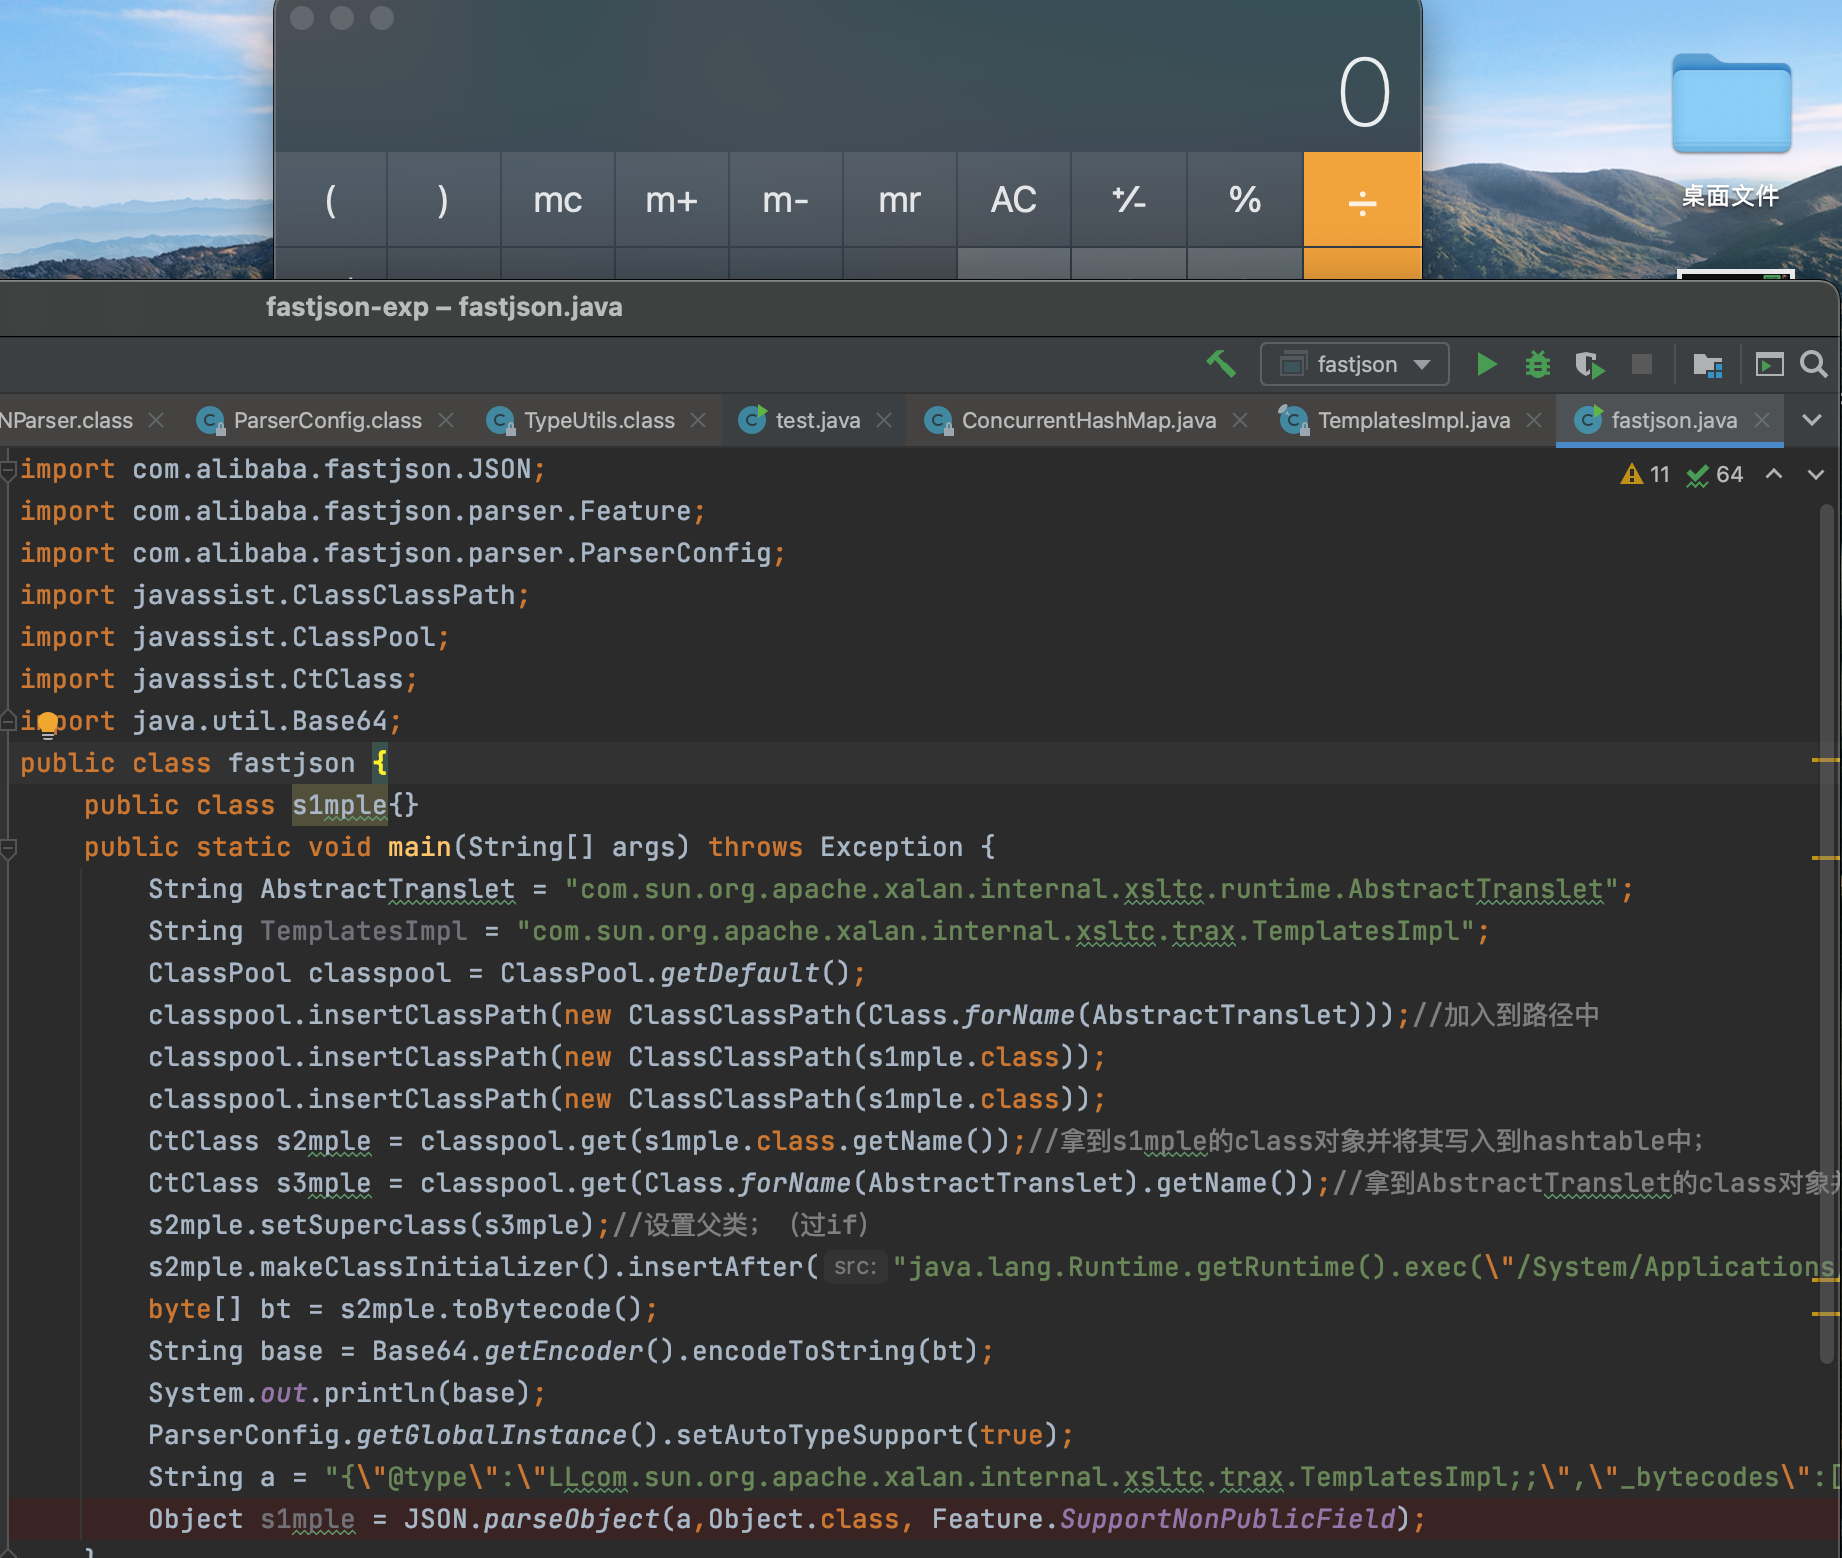Switch to the ParserConfig.class tab
Viewport: 1842px width, 1558px height.
click(326, 421)
